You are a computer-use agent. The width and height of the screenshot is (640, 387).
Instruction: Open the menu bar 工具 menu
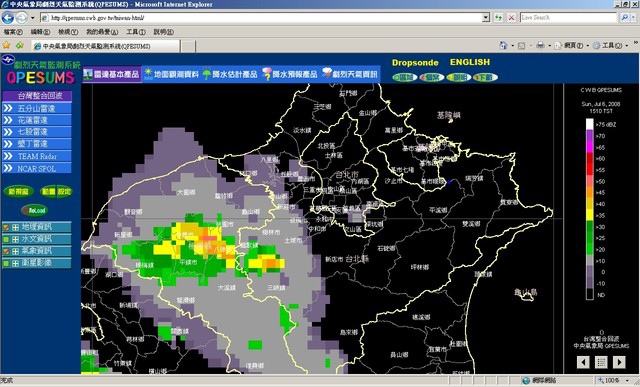136,32
